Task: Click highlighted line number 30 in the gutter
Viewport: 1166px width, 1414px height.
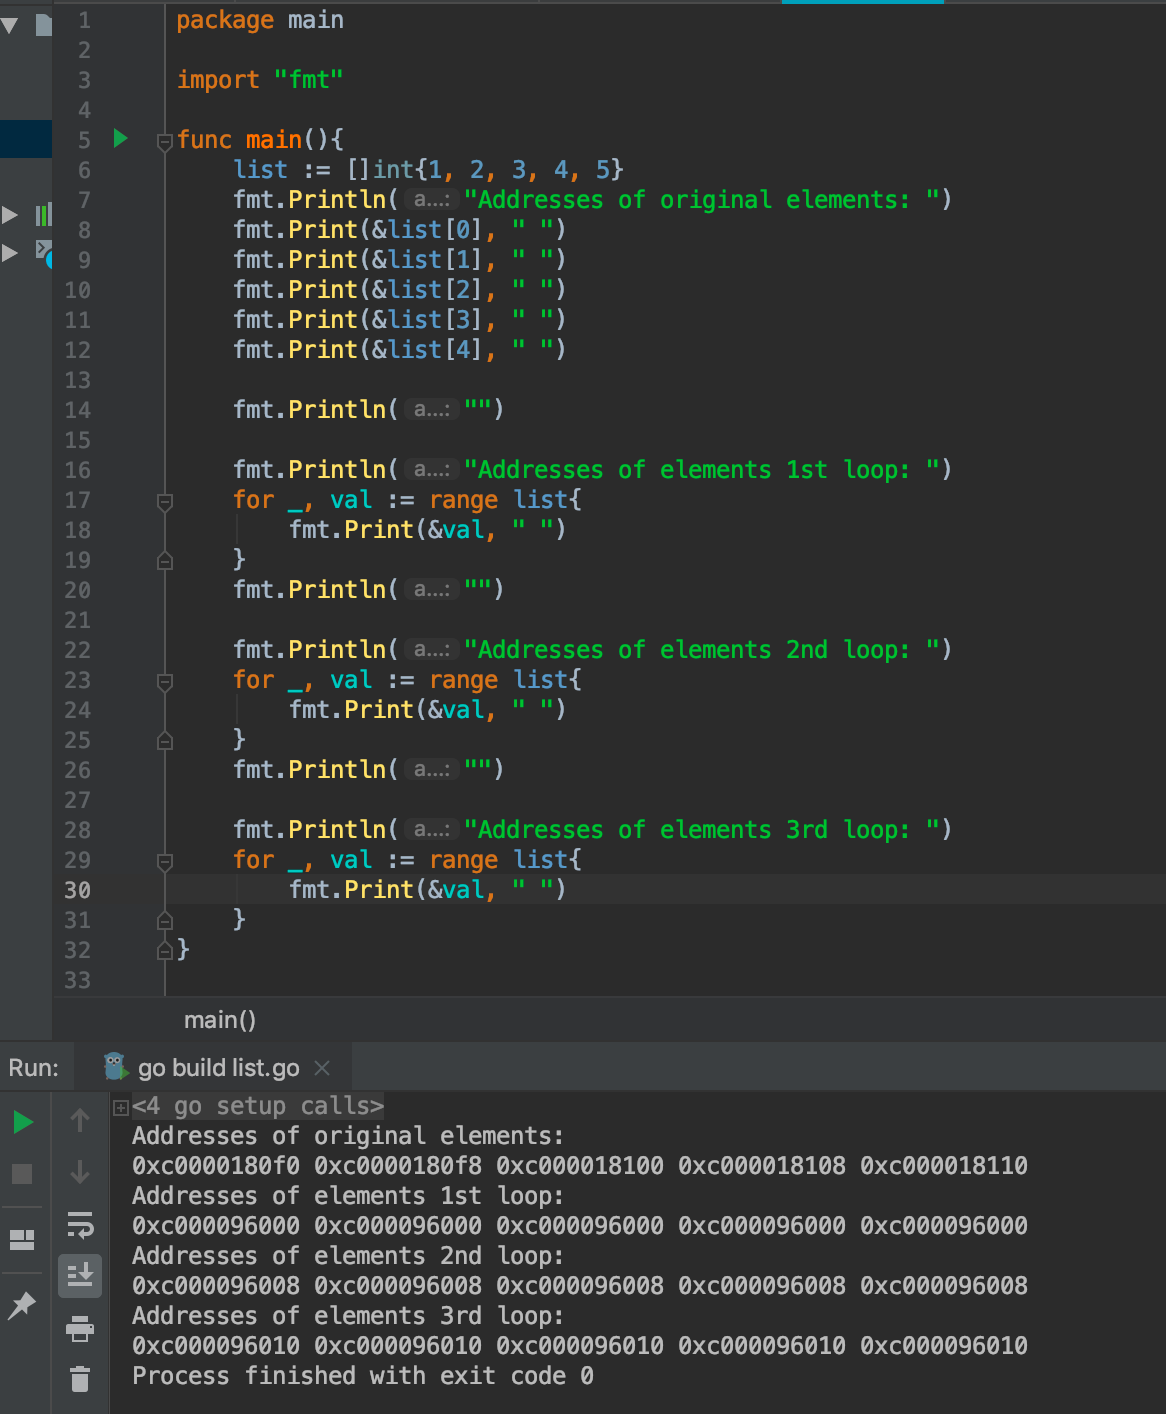Action: [77, 890]
